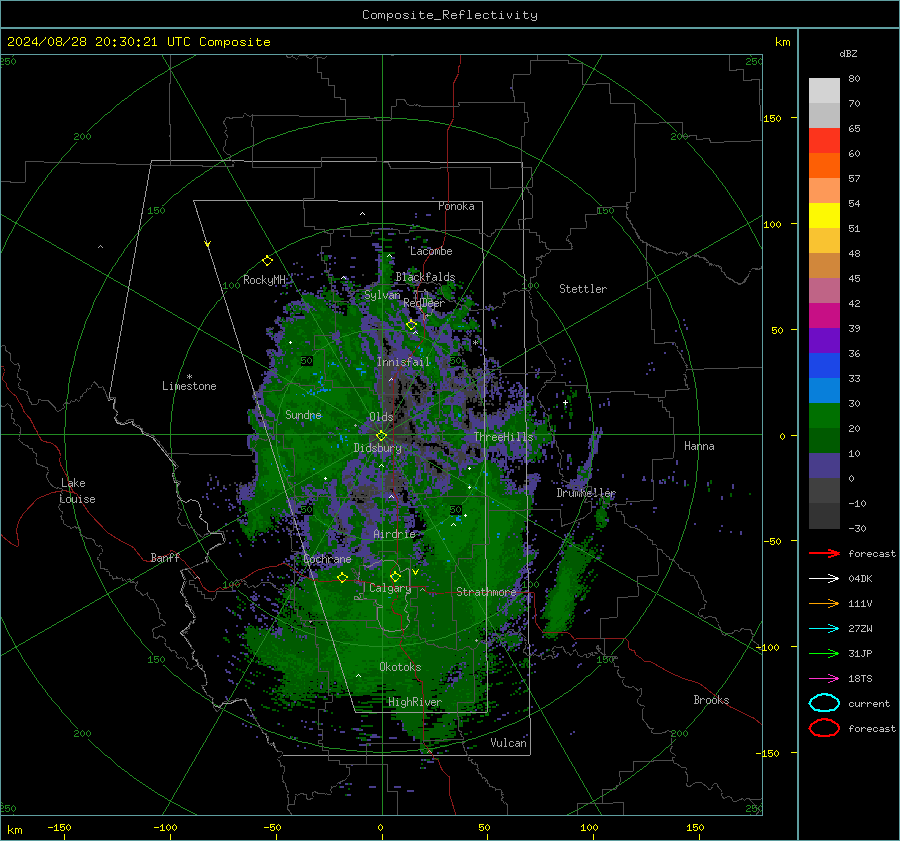This screenshot has width=900, height=841.
Task: Click the current legend label
Action: [x=869, y=703]
